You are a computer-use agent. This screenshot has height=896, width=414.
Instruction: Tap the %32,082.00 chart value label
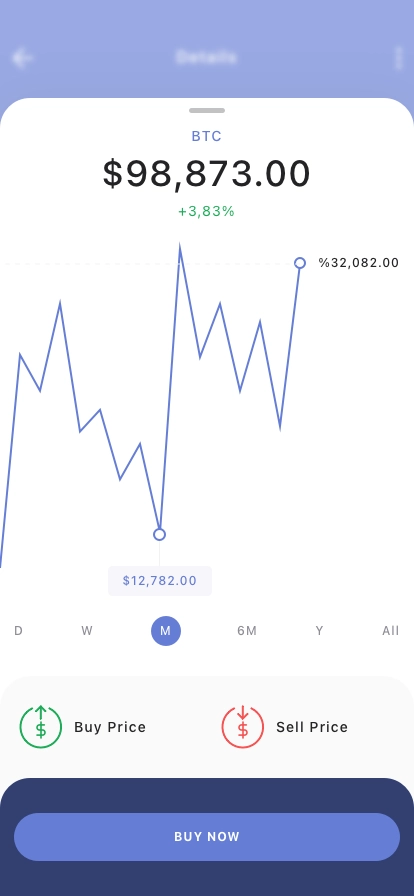point(359,263)
